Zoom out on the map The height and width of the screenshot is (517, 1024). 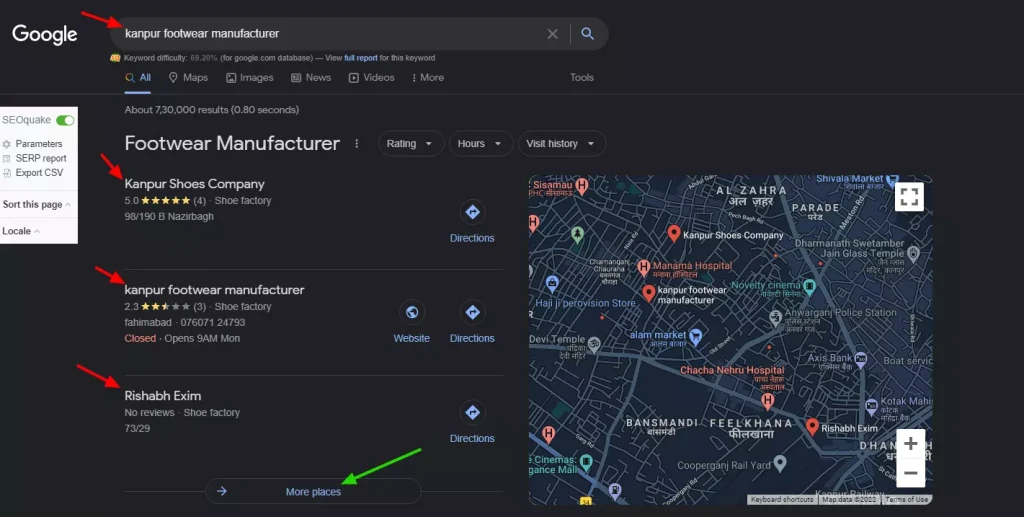click(910, 473)
